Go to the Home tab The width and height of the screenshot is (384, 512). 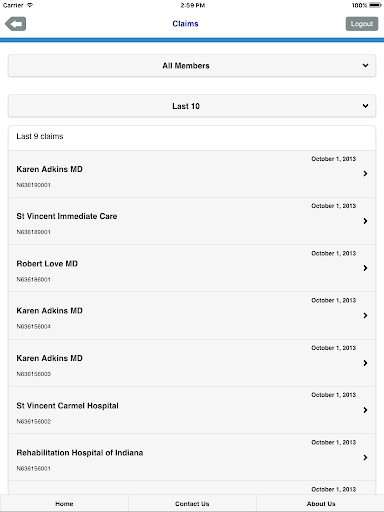(x=64, y=503)
